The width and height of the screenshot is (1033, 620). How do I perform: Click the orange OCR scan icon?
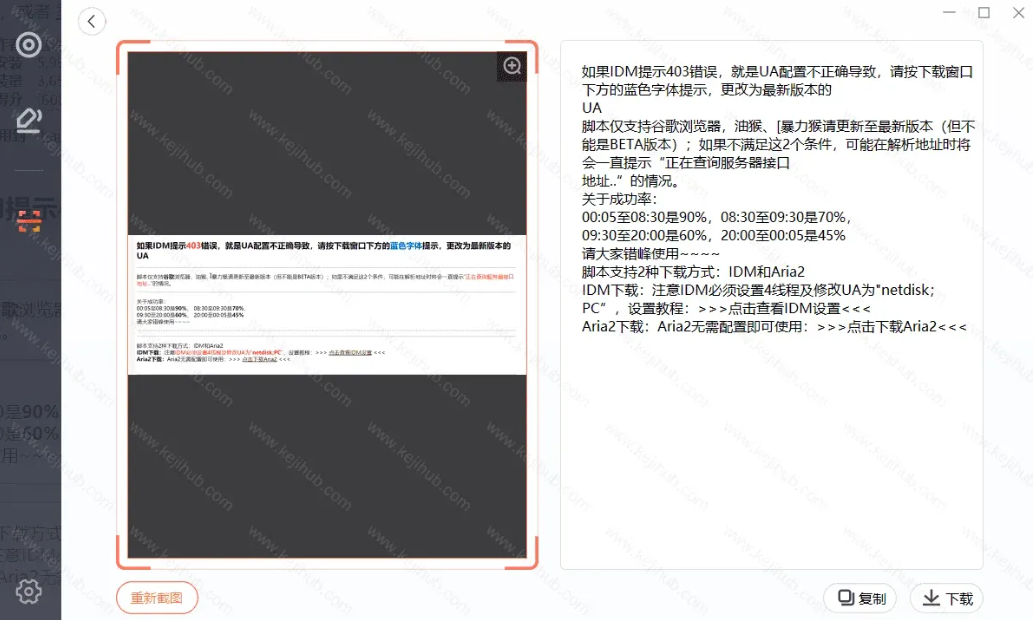(x=29, y=221)
